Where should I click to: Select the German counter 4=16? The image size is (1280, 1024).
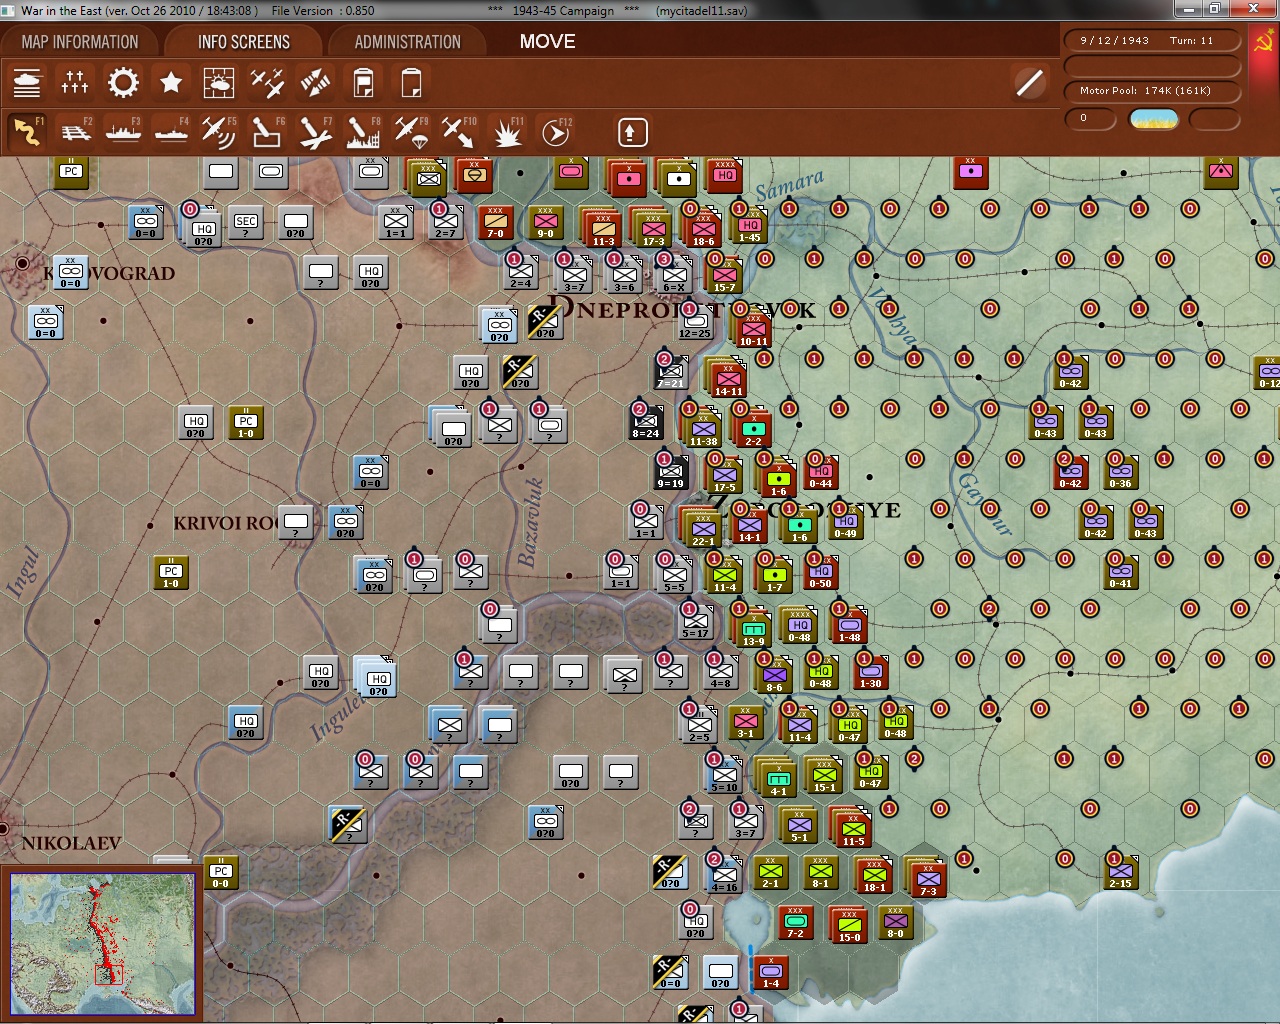pos(724,875)
